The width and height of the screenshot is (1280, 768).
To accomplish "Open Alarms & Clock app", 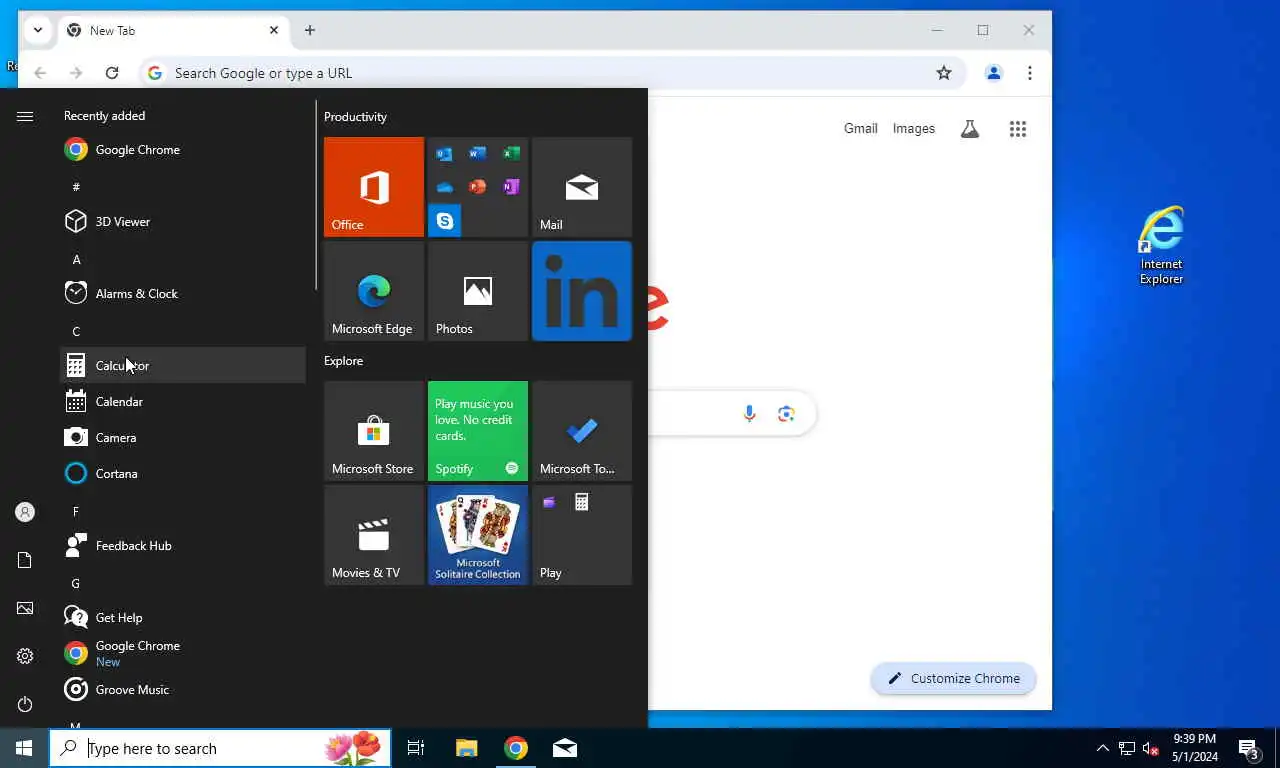I will tap(183, 294).
